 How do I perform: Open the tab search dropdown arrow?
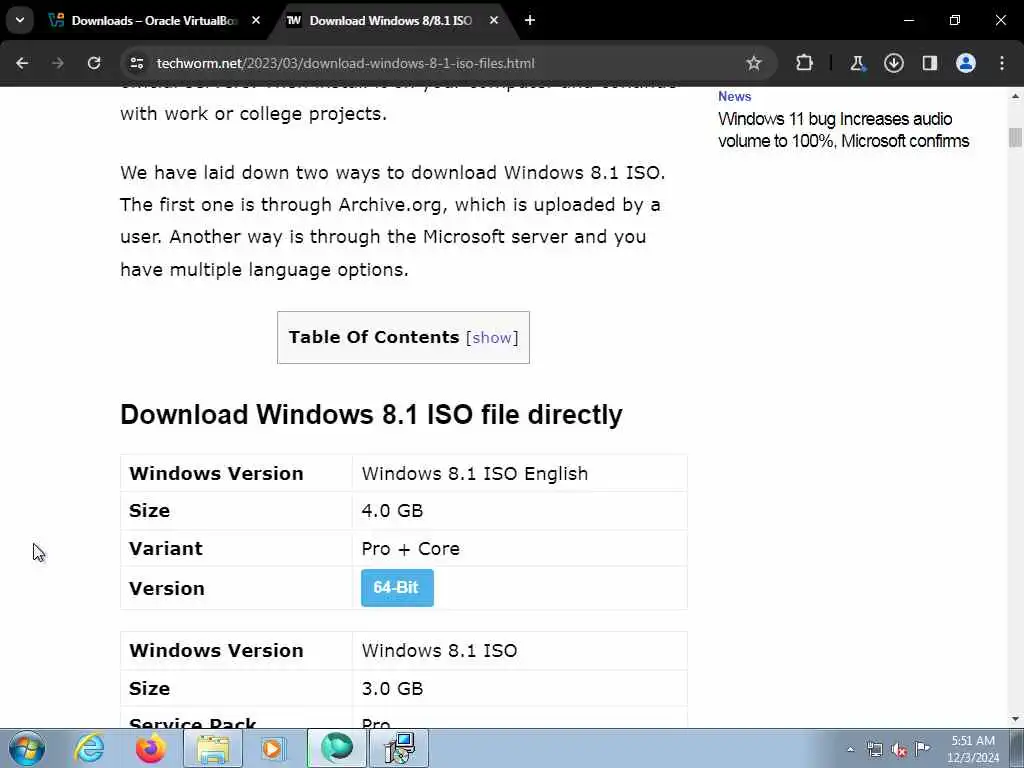pyautogui.click(x=20, y=20)
